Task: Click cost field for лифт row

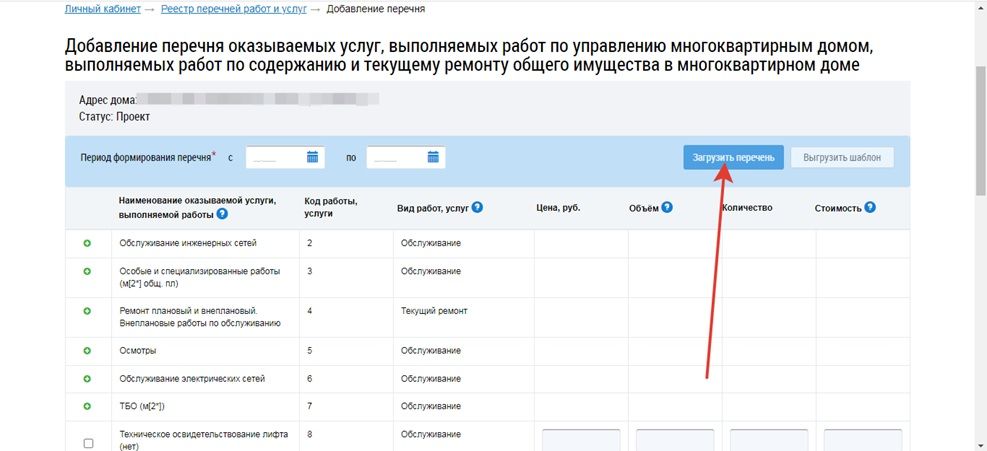Action: pos(862,440)
